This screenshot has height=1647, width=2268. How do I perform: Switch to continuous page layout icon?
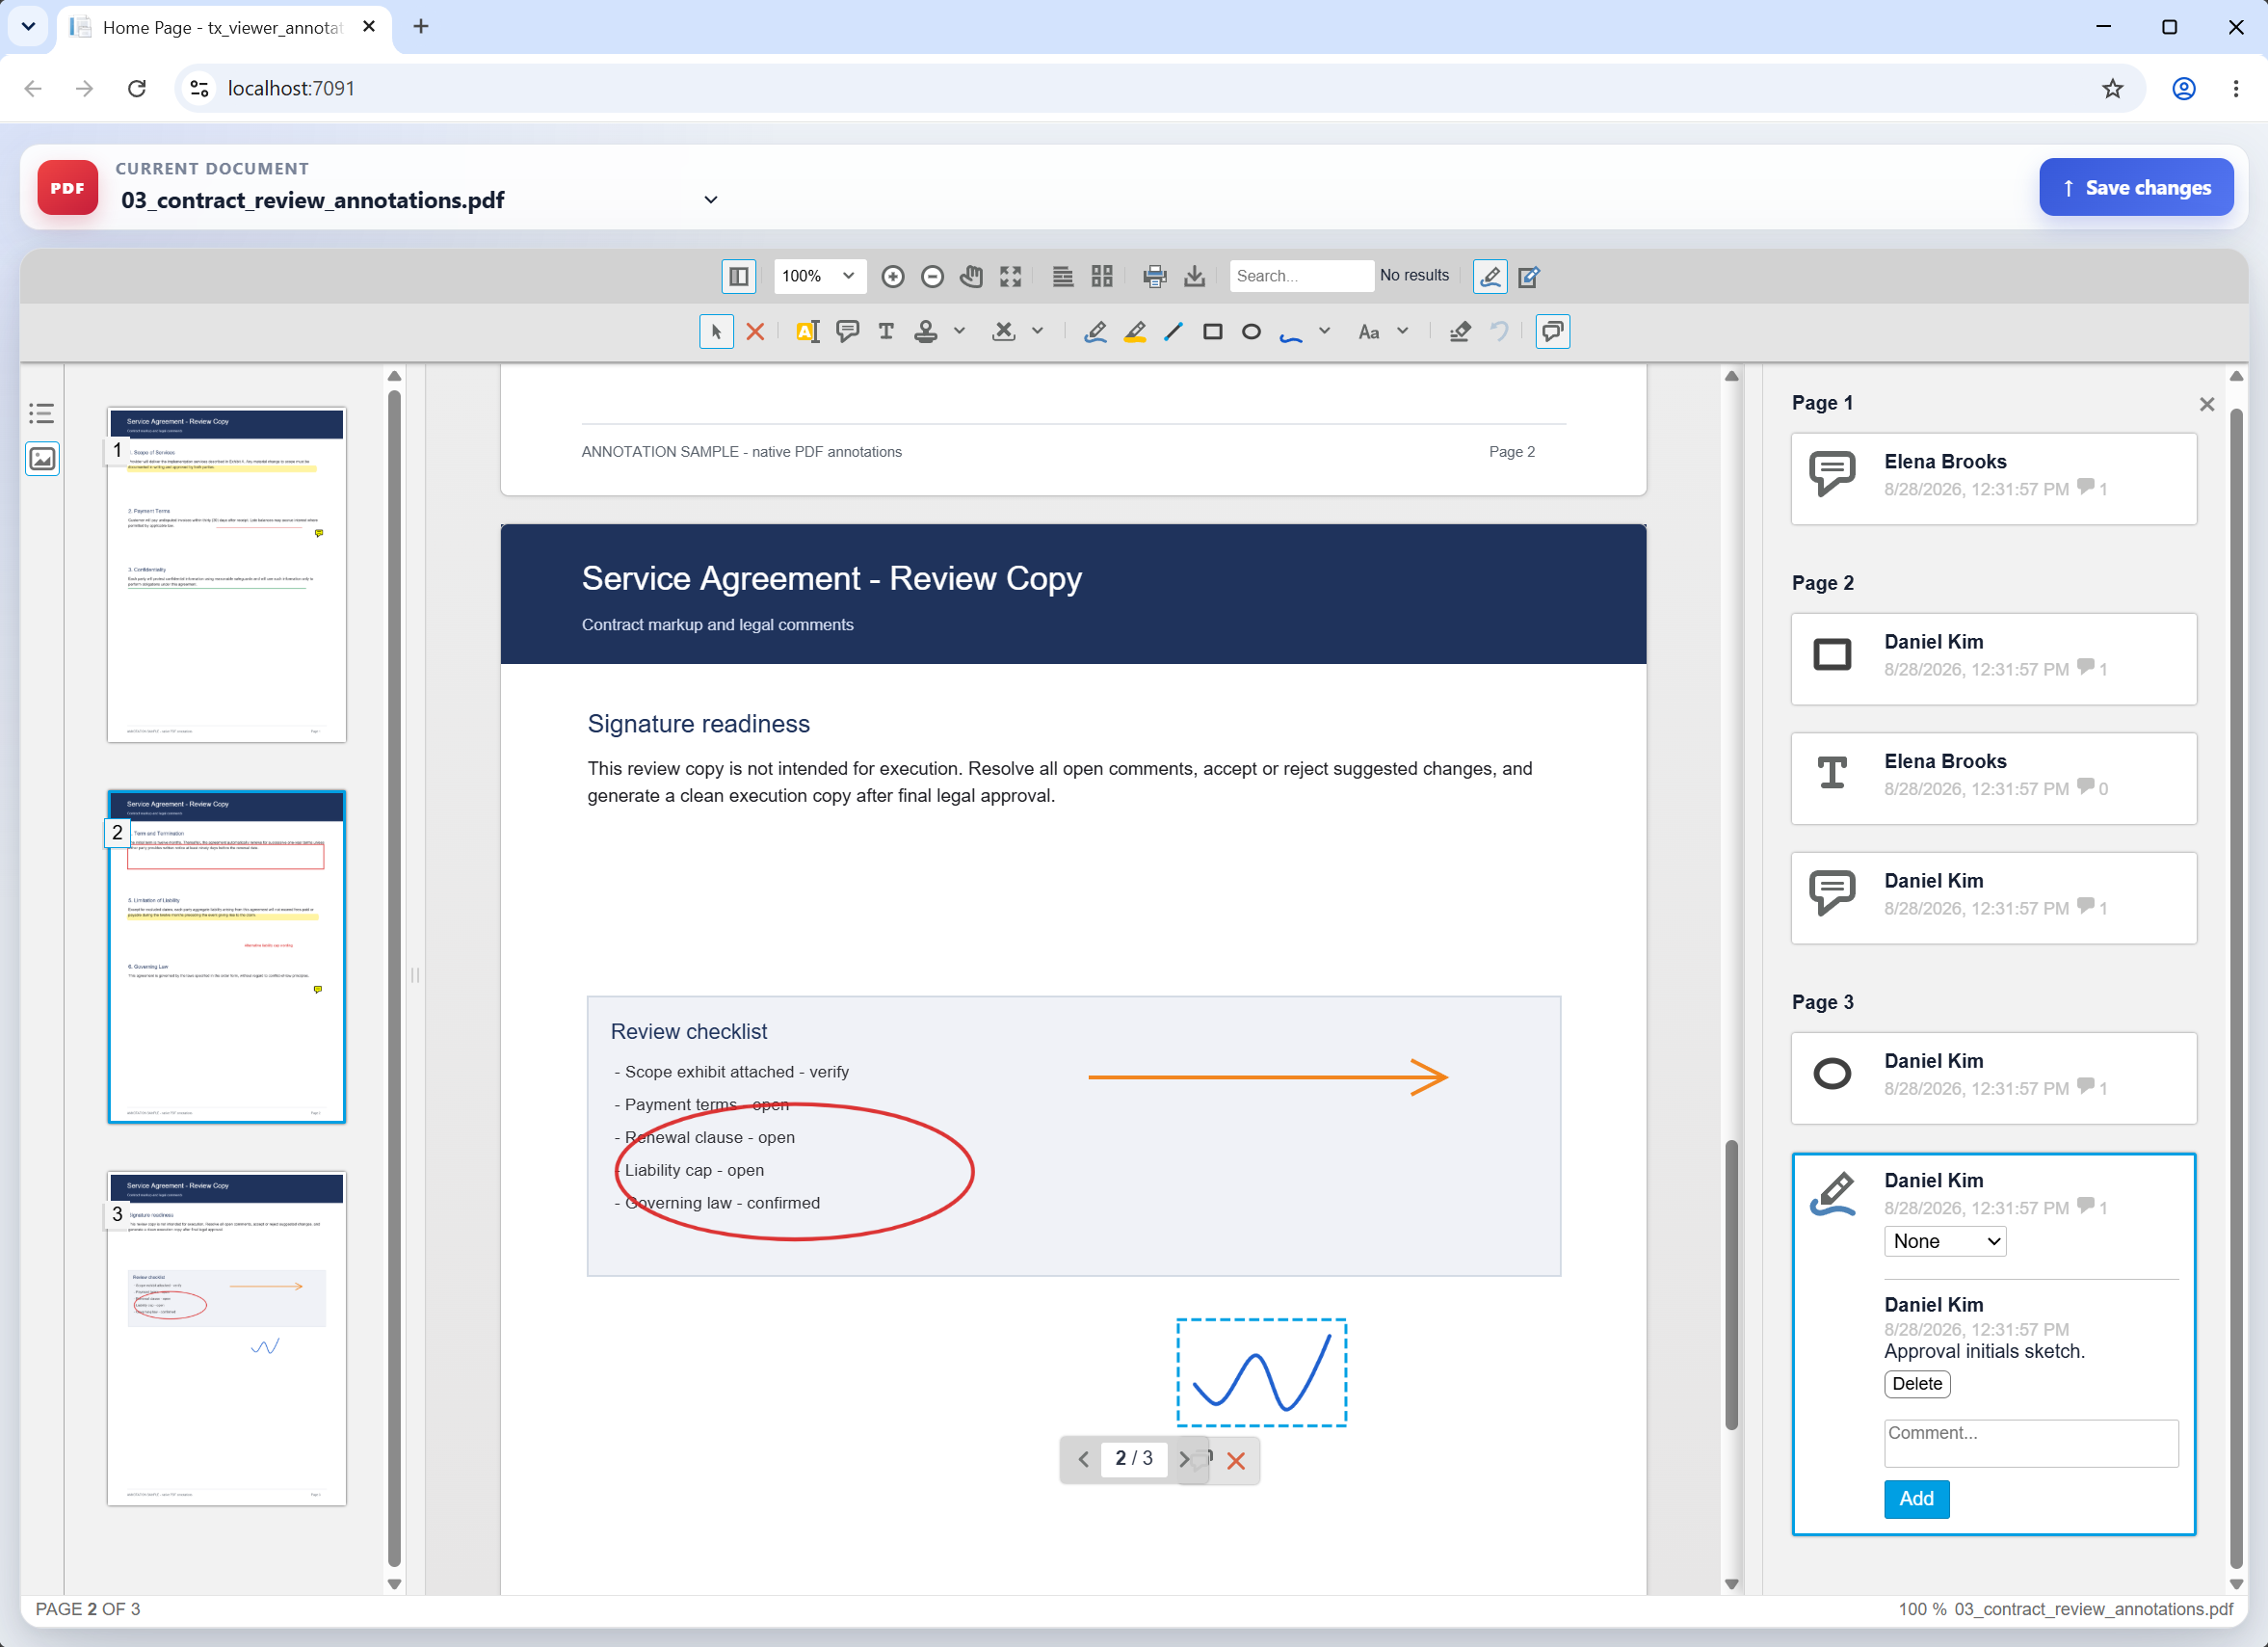(1063, 276)
